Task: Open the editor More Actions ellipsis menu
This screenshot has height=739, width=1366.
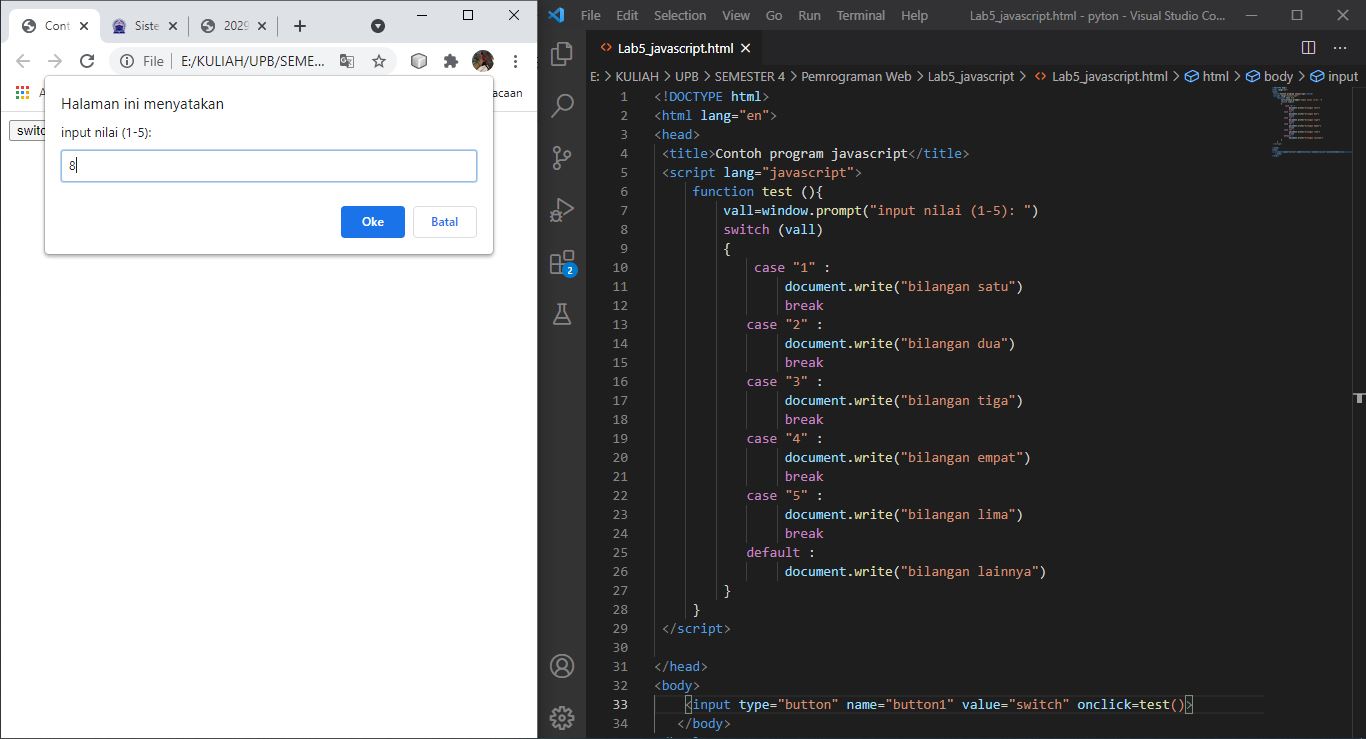Action: pos(1340,47)
